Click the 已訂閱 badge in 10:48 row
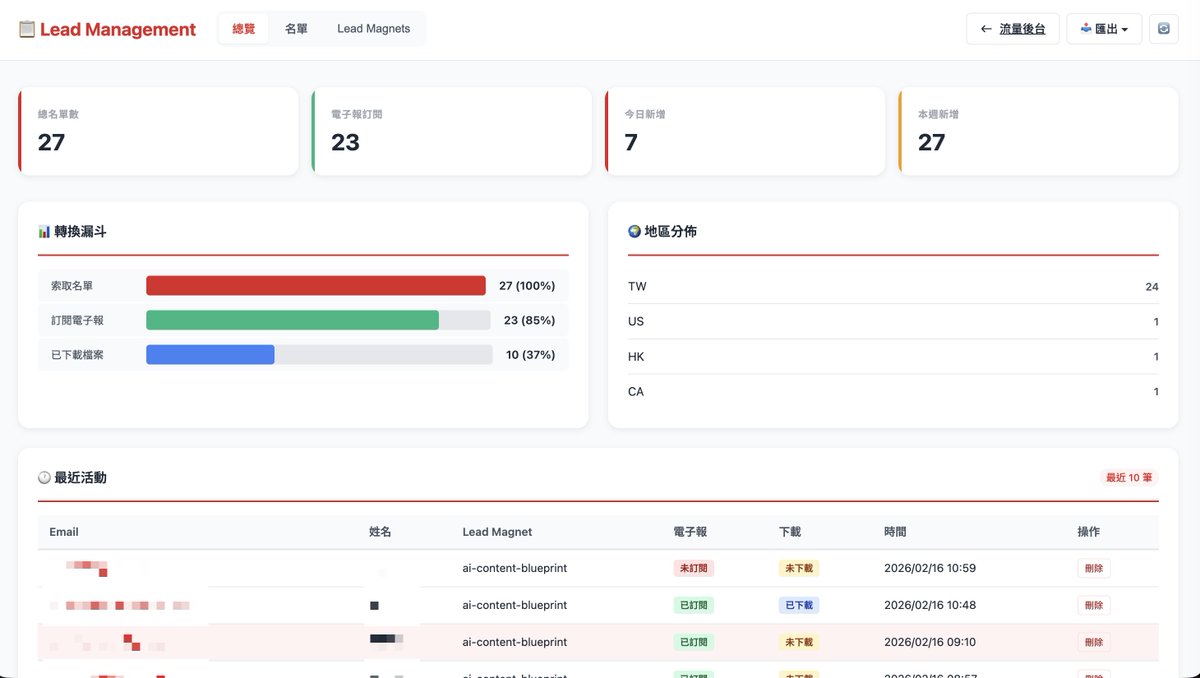The height and width of the screenshot is (678, 1200). (694, 605)
